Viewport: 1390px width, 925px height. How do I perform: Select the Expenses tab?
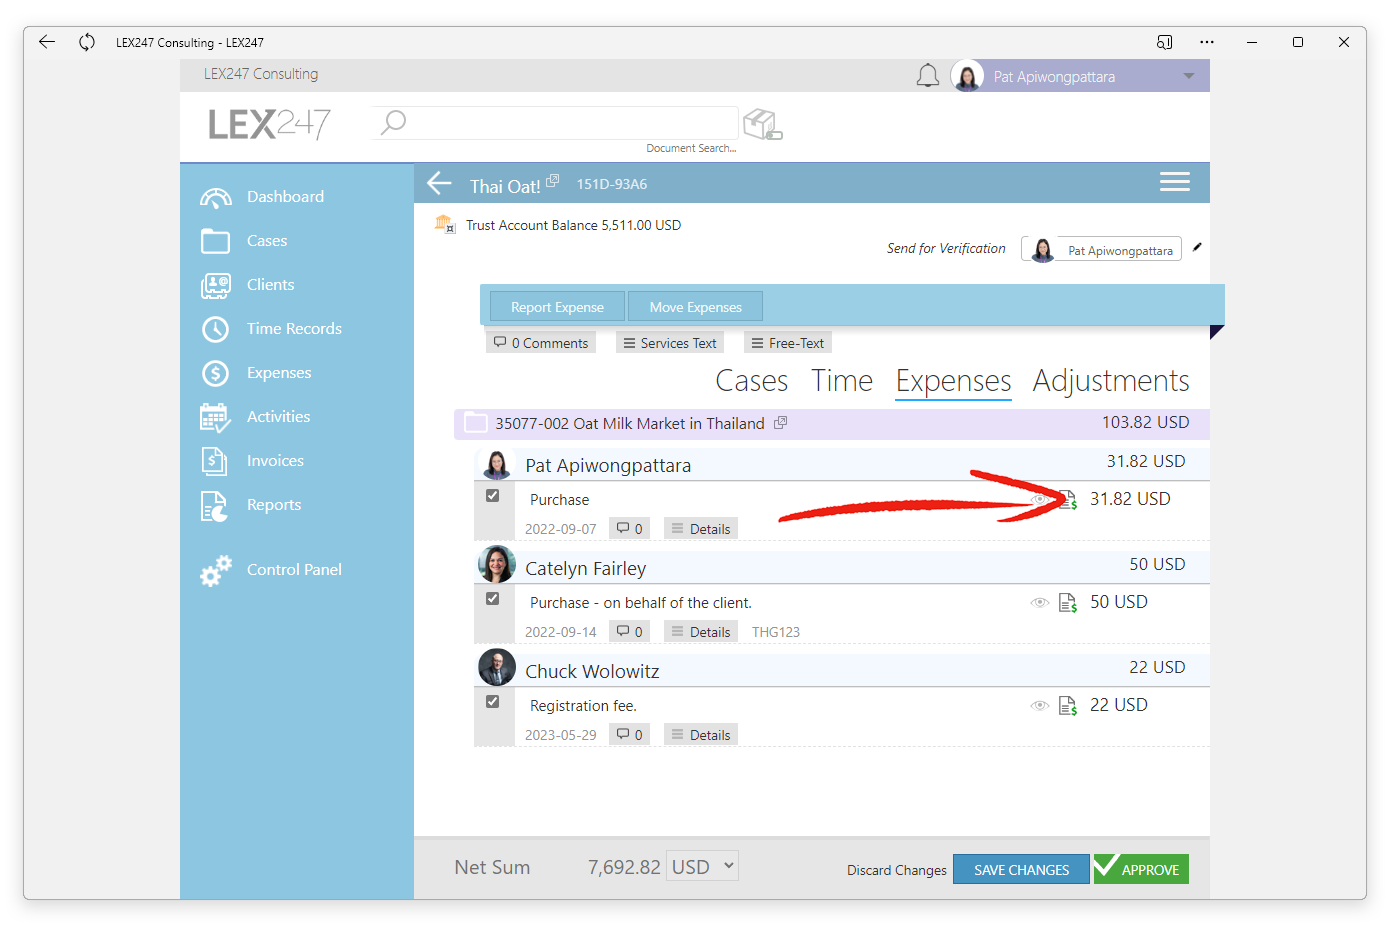coord(953,381)
